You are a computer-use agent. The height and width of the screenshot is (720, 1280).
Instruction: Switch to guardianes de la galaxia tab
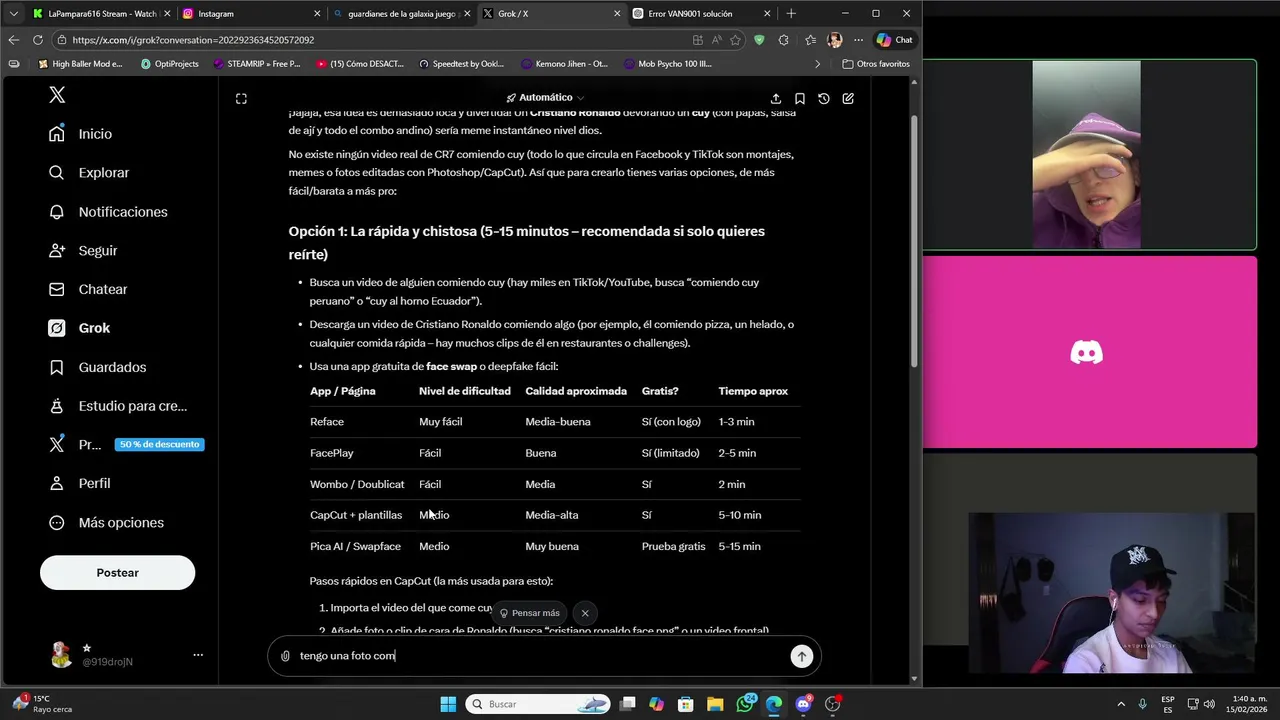pos(400,14)
